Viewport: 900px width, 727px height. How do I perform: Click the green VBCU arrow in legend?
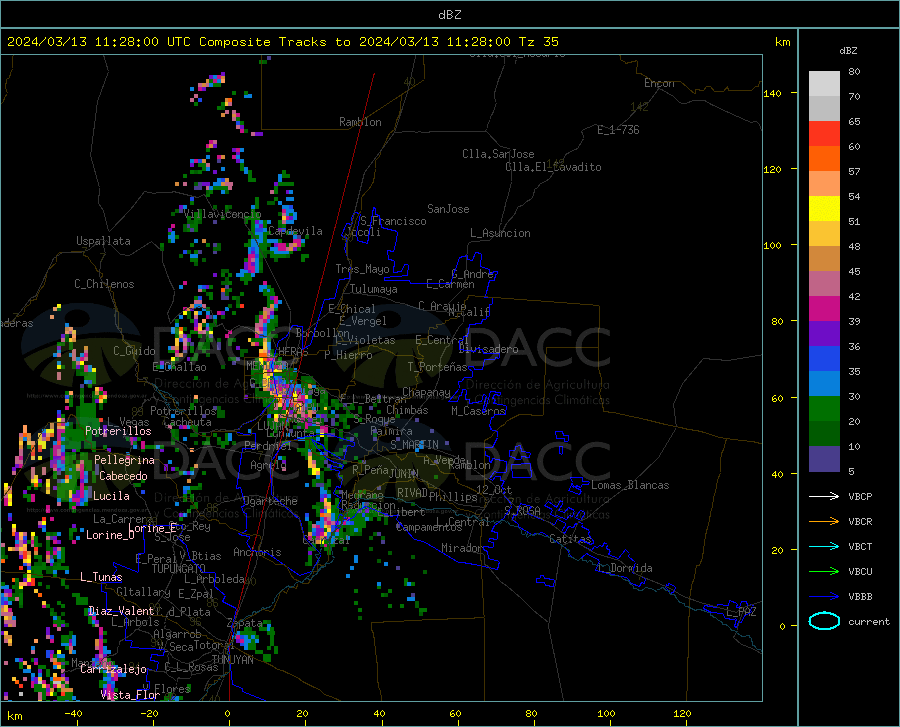[x=824, y=572]
